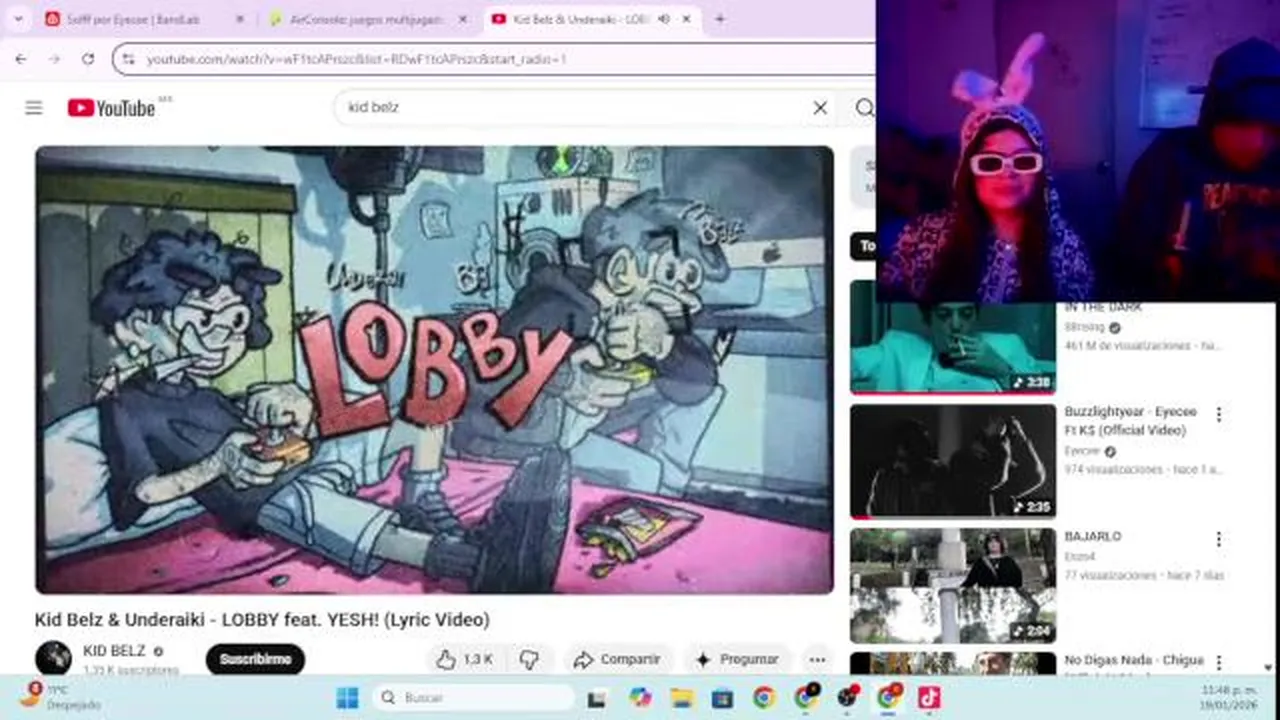Open the IN THE DARK suggested video thumbnail
The image size is (1280, 720).
click(952, 338)
